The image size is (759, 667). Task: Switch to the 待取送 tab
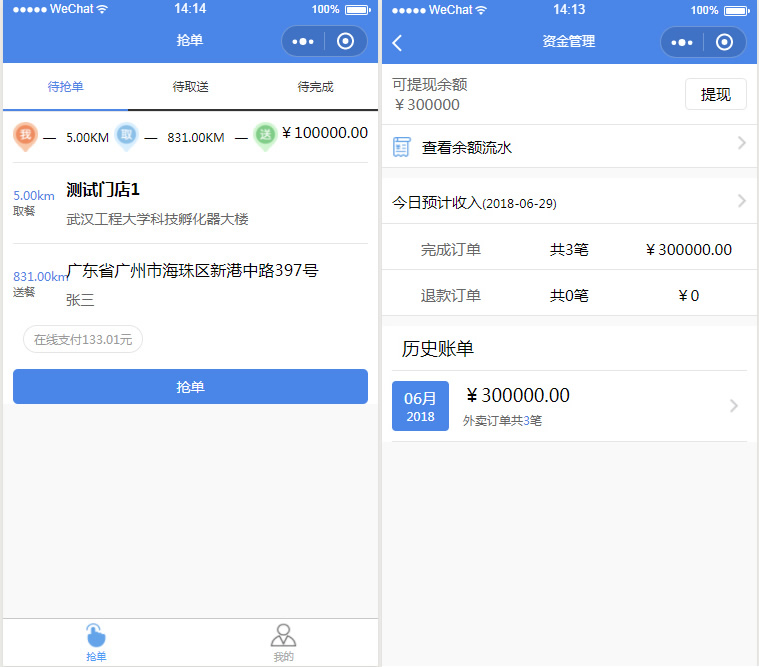190,87
